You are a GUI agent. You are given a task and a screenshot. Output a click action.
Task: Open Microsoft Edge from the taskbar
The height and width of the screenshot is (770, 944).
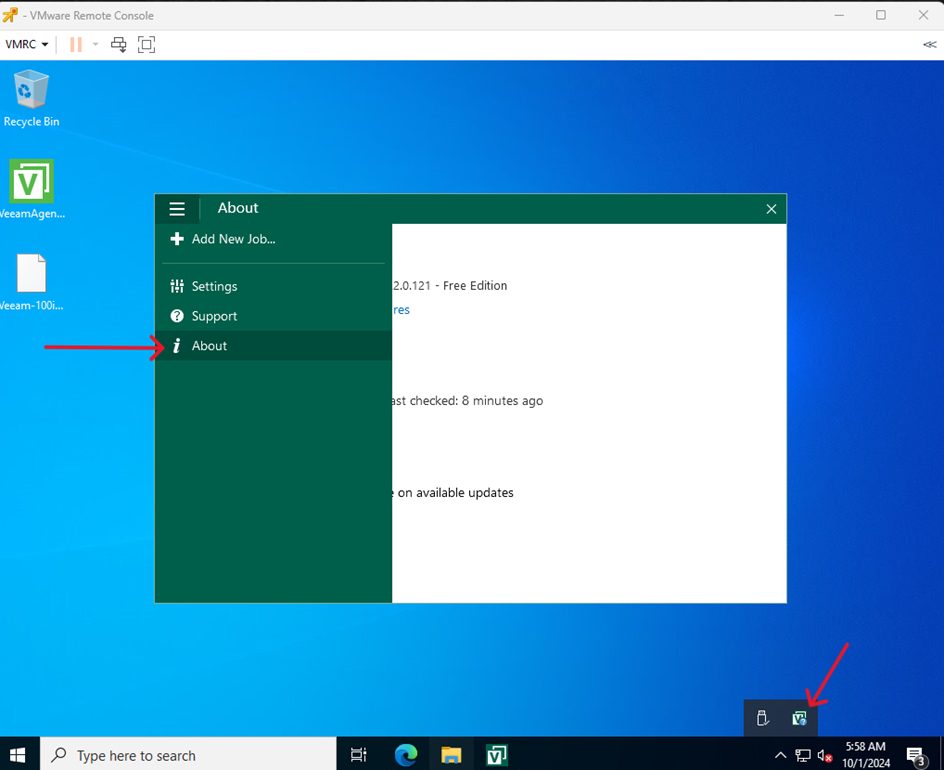tap(405, 755)
